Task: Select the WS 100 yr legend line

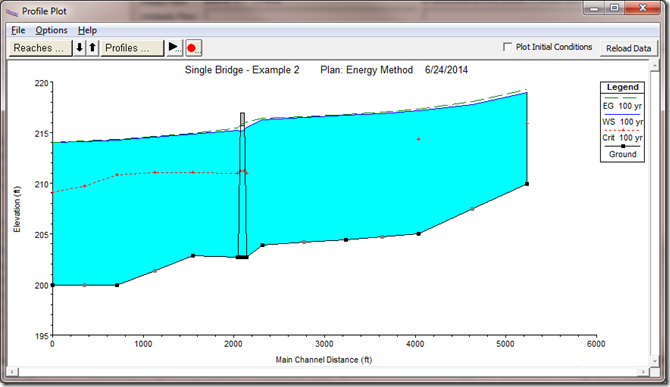Action: click(622, 114)
